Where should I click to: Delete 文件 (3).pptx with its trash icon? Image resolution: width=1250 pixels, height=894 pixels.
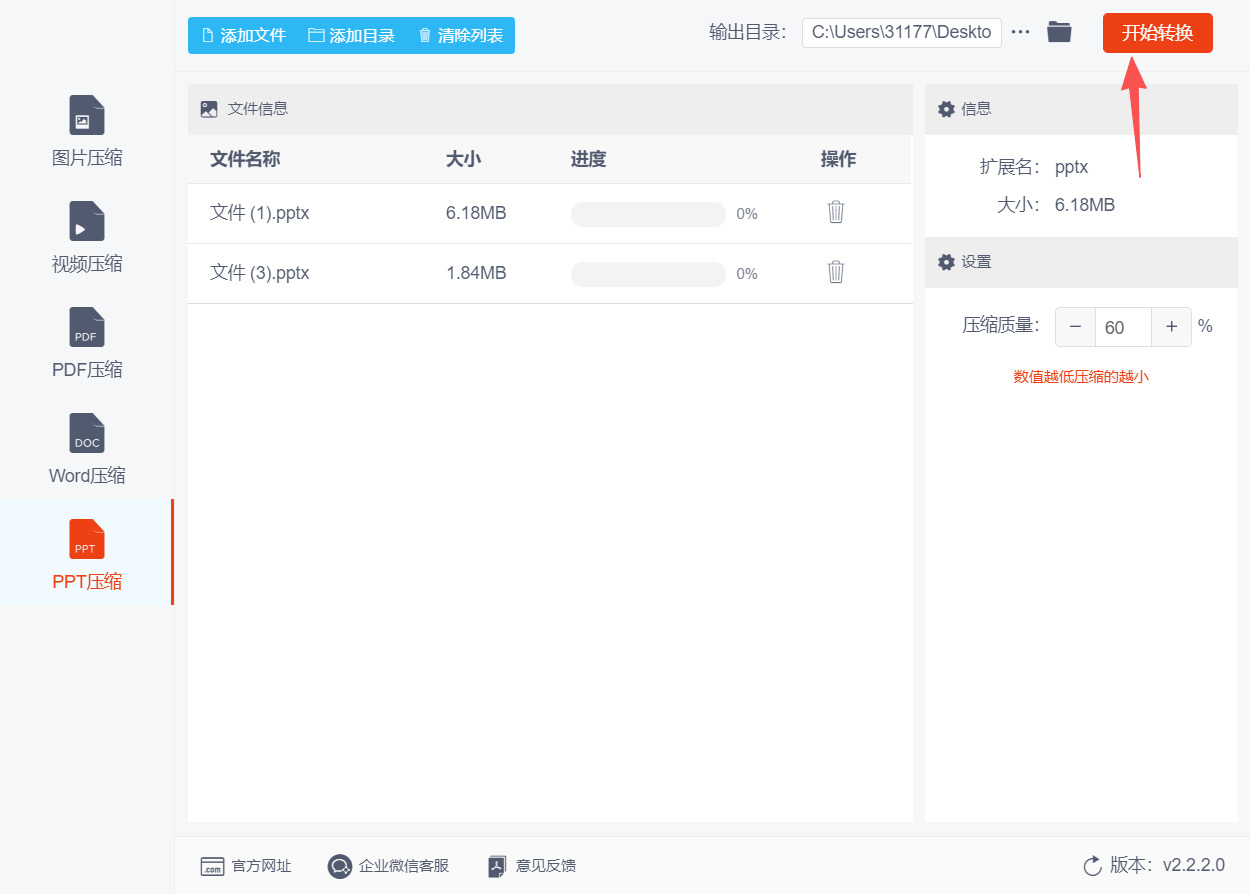(836, 272)
